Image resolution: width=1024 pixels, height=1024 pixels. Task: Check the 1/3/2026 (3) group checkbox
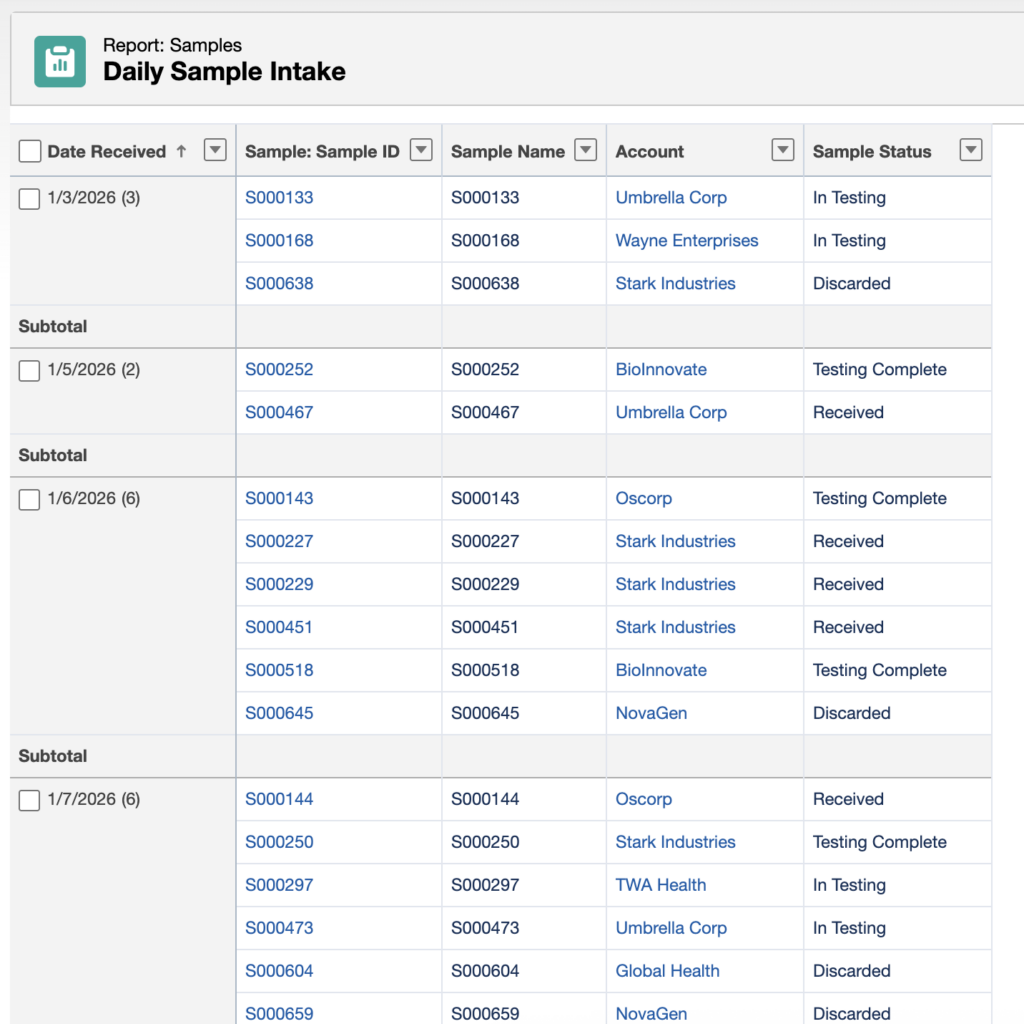[x=29, y=199]
